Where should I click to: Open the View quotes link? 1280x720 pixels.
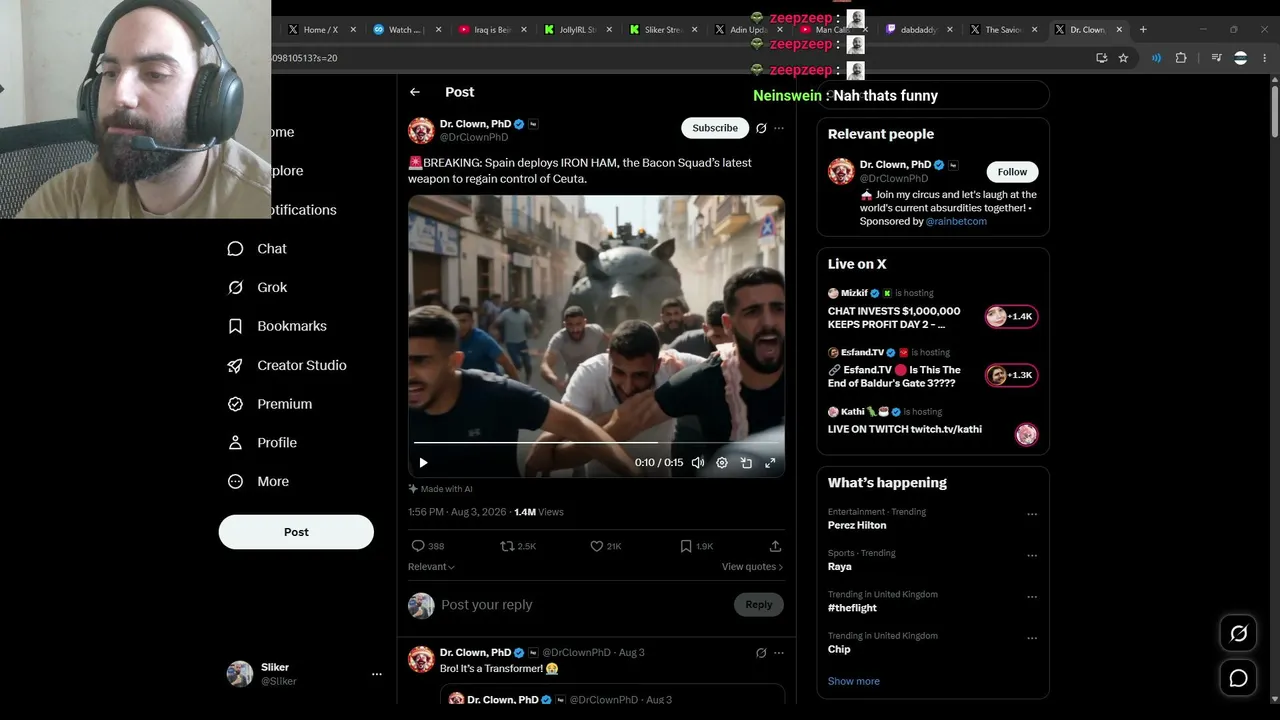(x=752, y=567)
